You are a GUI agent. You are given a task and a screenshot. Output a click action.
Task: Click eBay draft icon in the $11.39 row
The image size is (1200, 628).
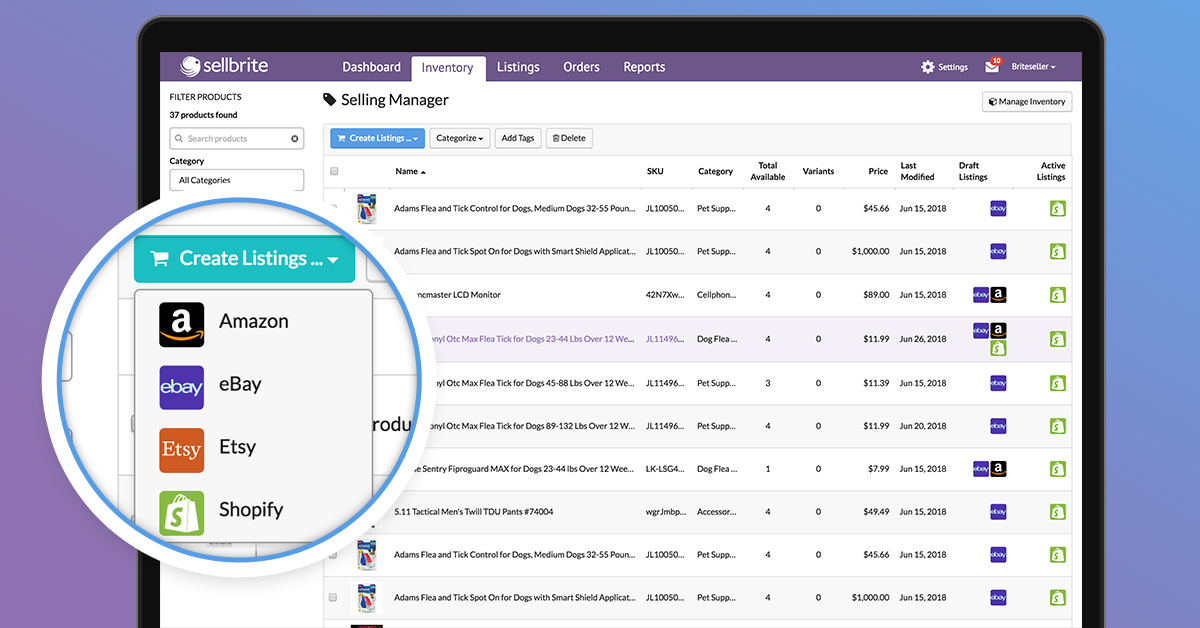tap(998, 383)
